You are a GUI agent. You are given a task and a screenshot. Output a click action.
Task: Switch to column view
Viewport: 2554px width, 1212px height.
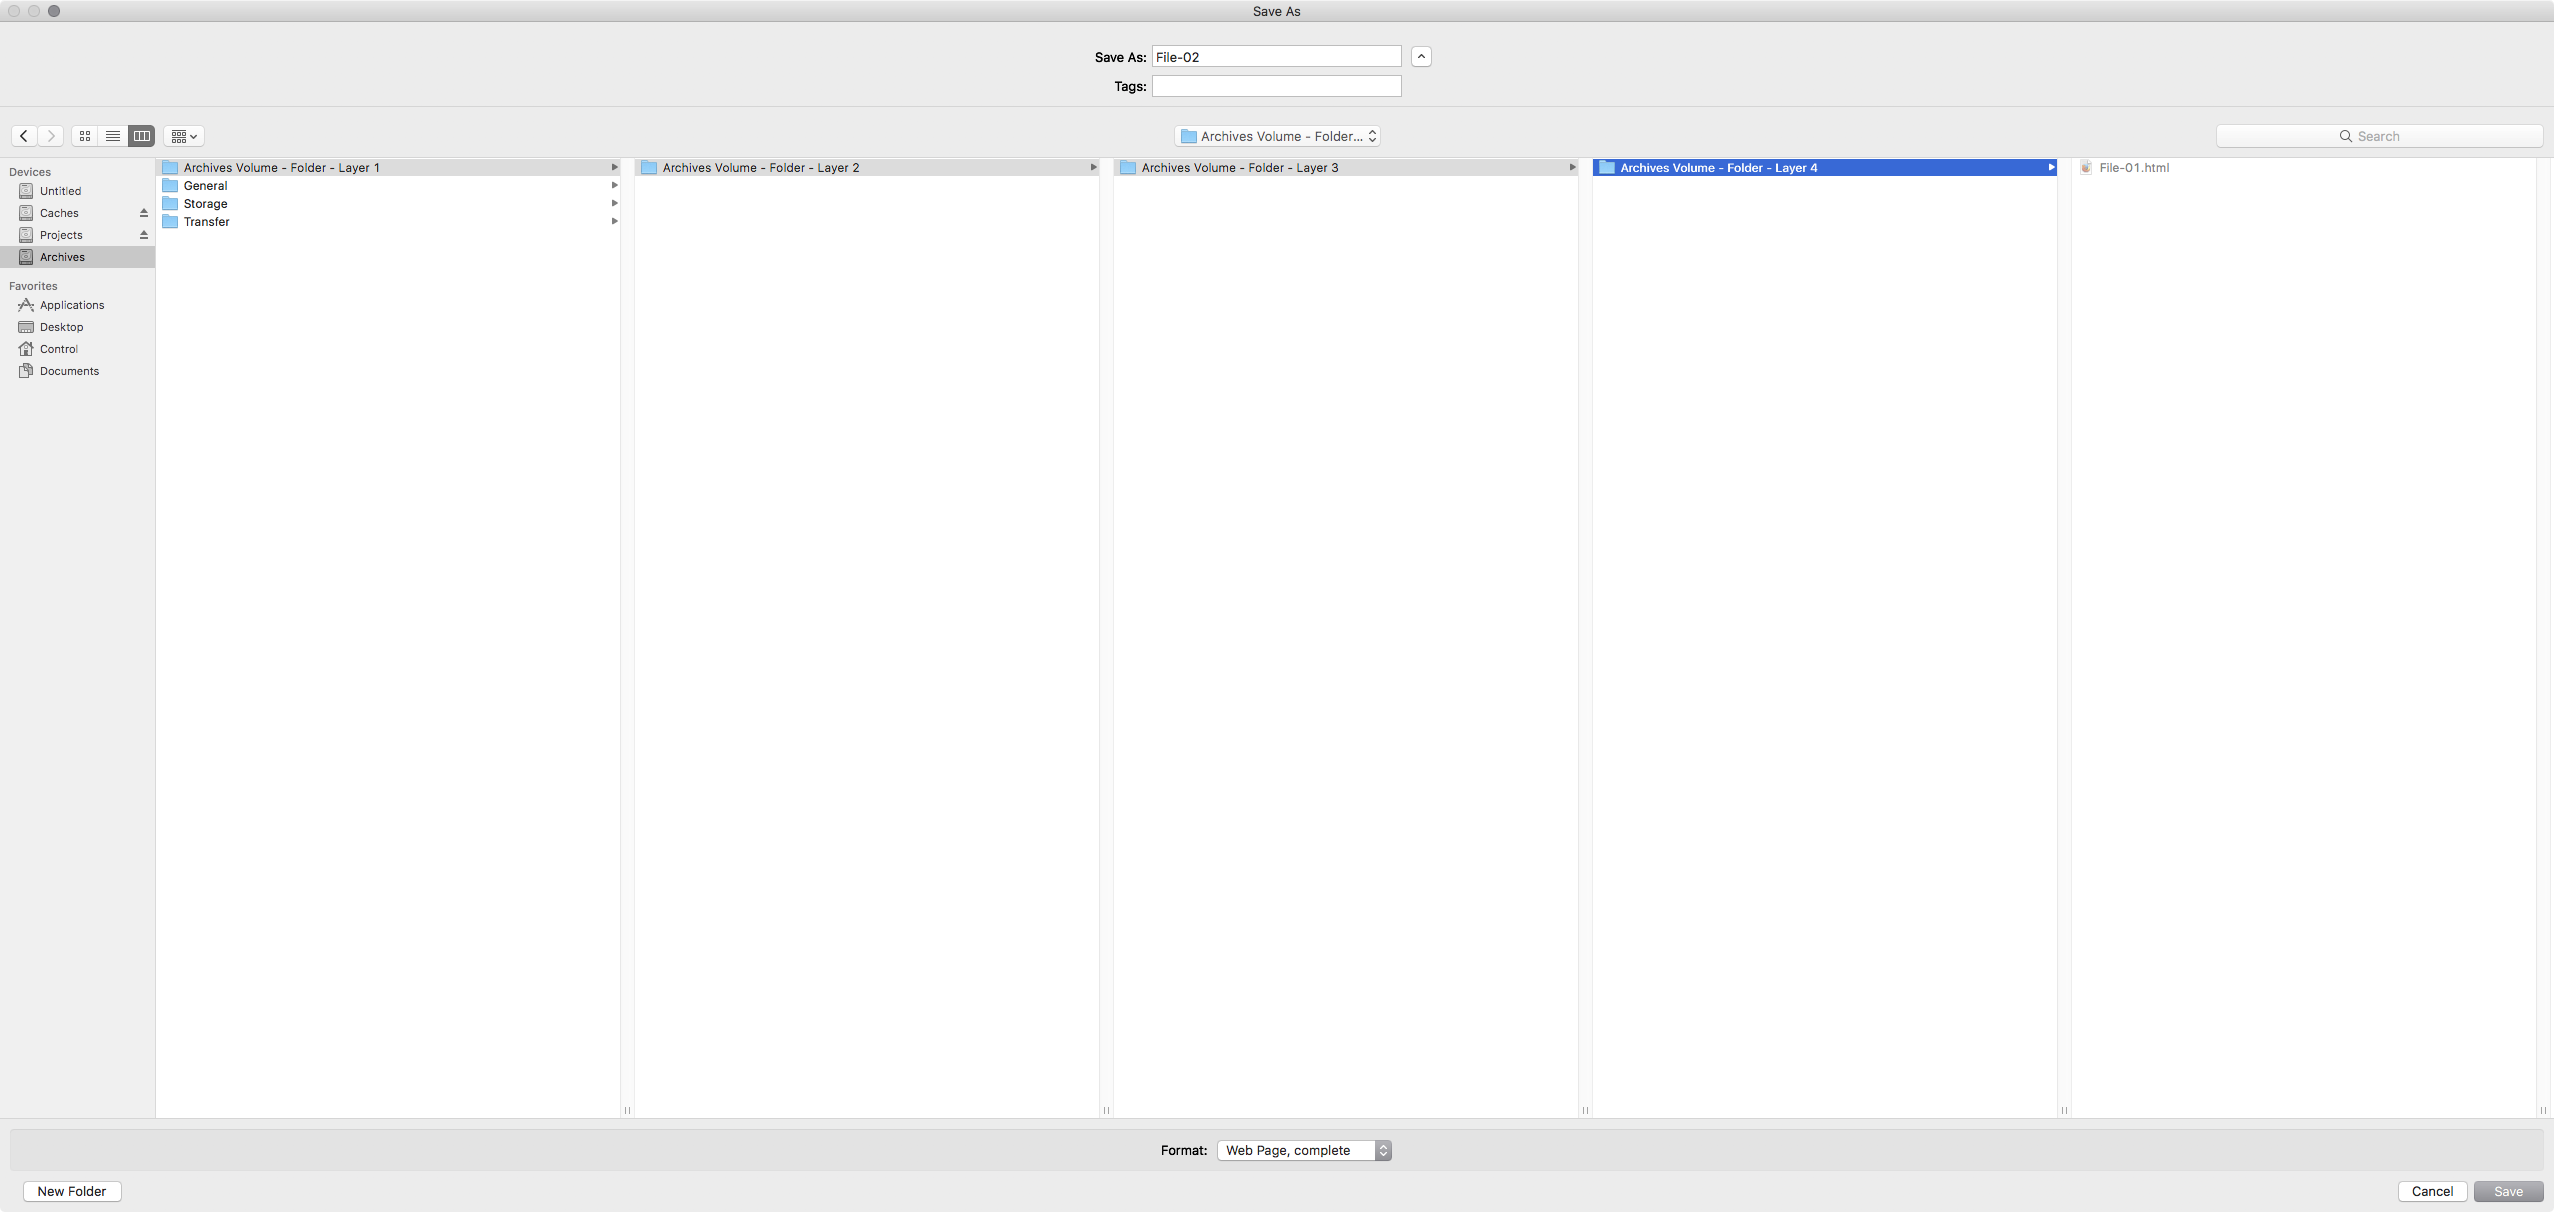point(142,136)
